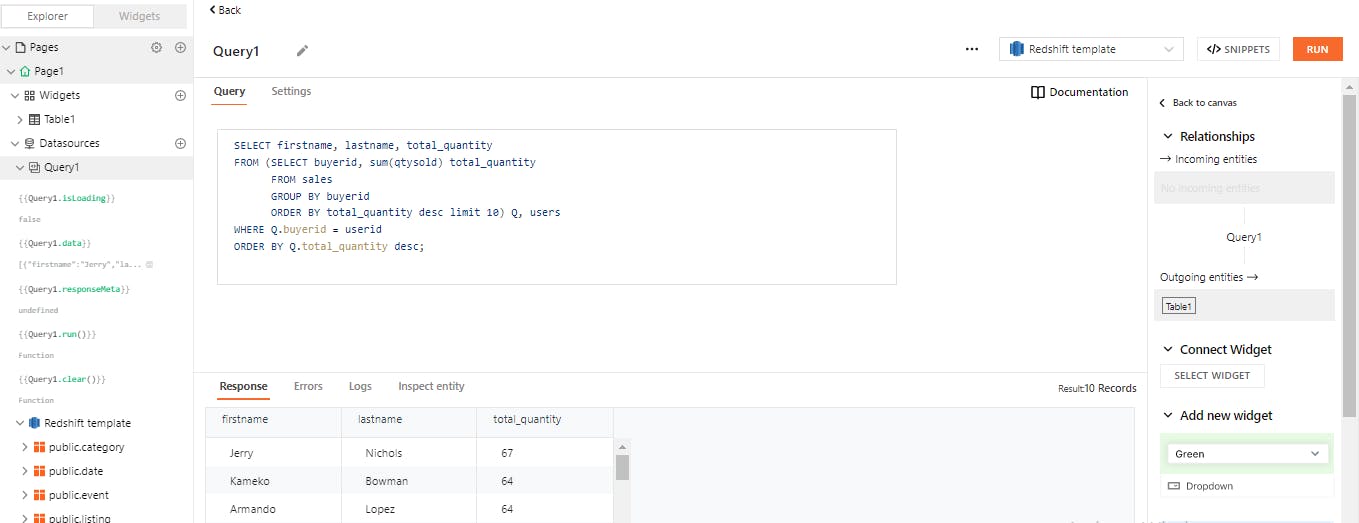The image size is (1359, 523).
Task: Open Pages settings gear icon
Action: (x=156, y=47)
